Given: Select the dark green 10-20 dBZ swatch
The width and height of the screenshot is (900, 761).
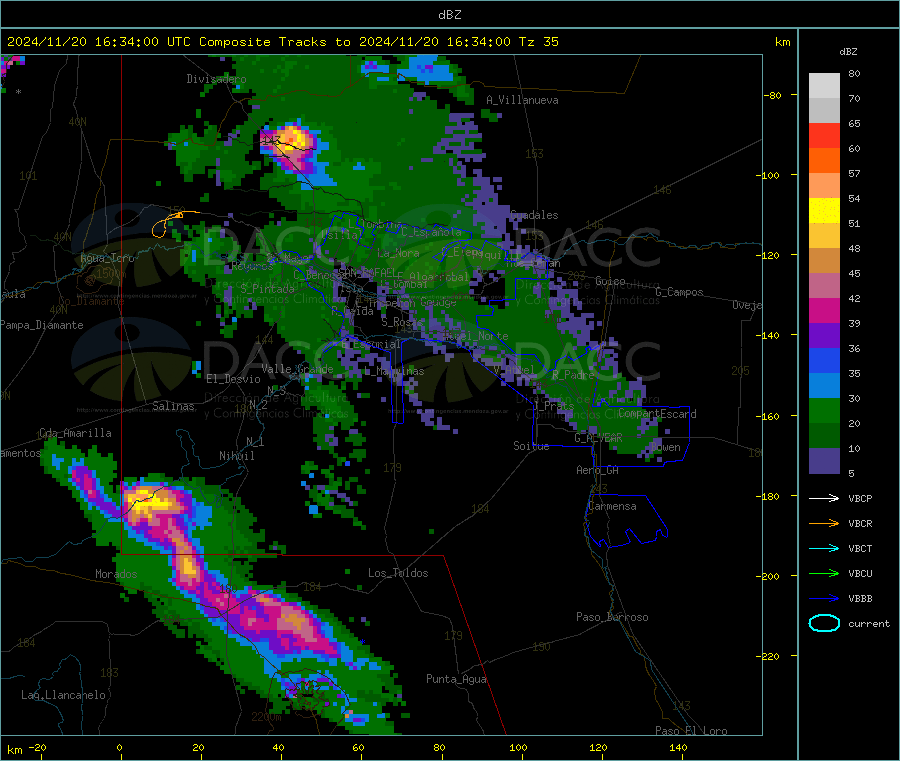Looking at the screenshot, I should coord(824,436).
